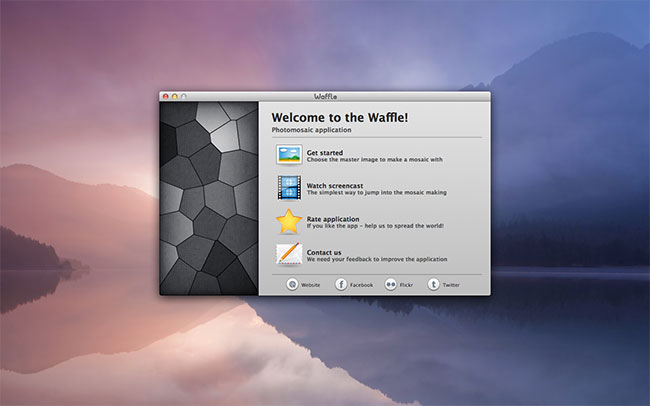
Task: Select the "Get started" heading text
Action: pos(324,153)
